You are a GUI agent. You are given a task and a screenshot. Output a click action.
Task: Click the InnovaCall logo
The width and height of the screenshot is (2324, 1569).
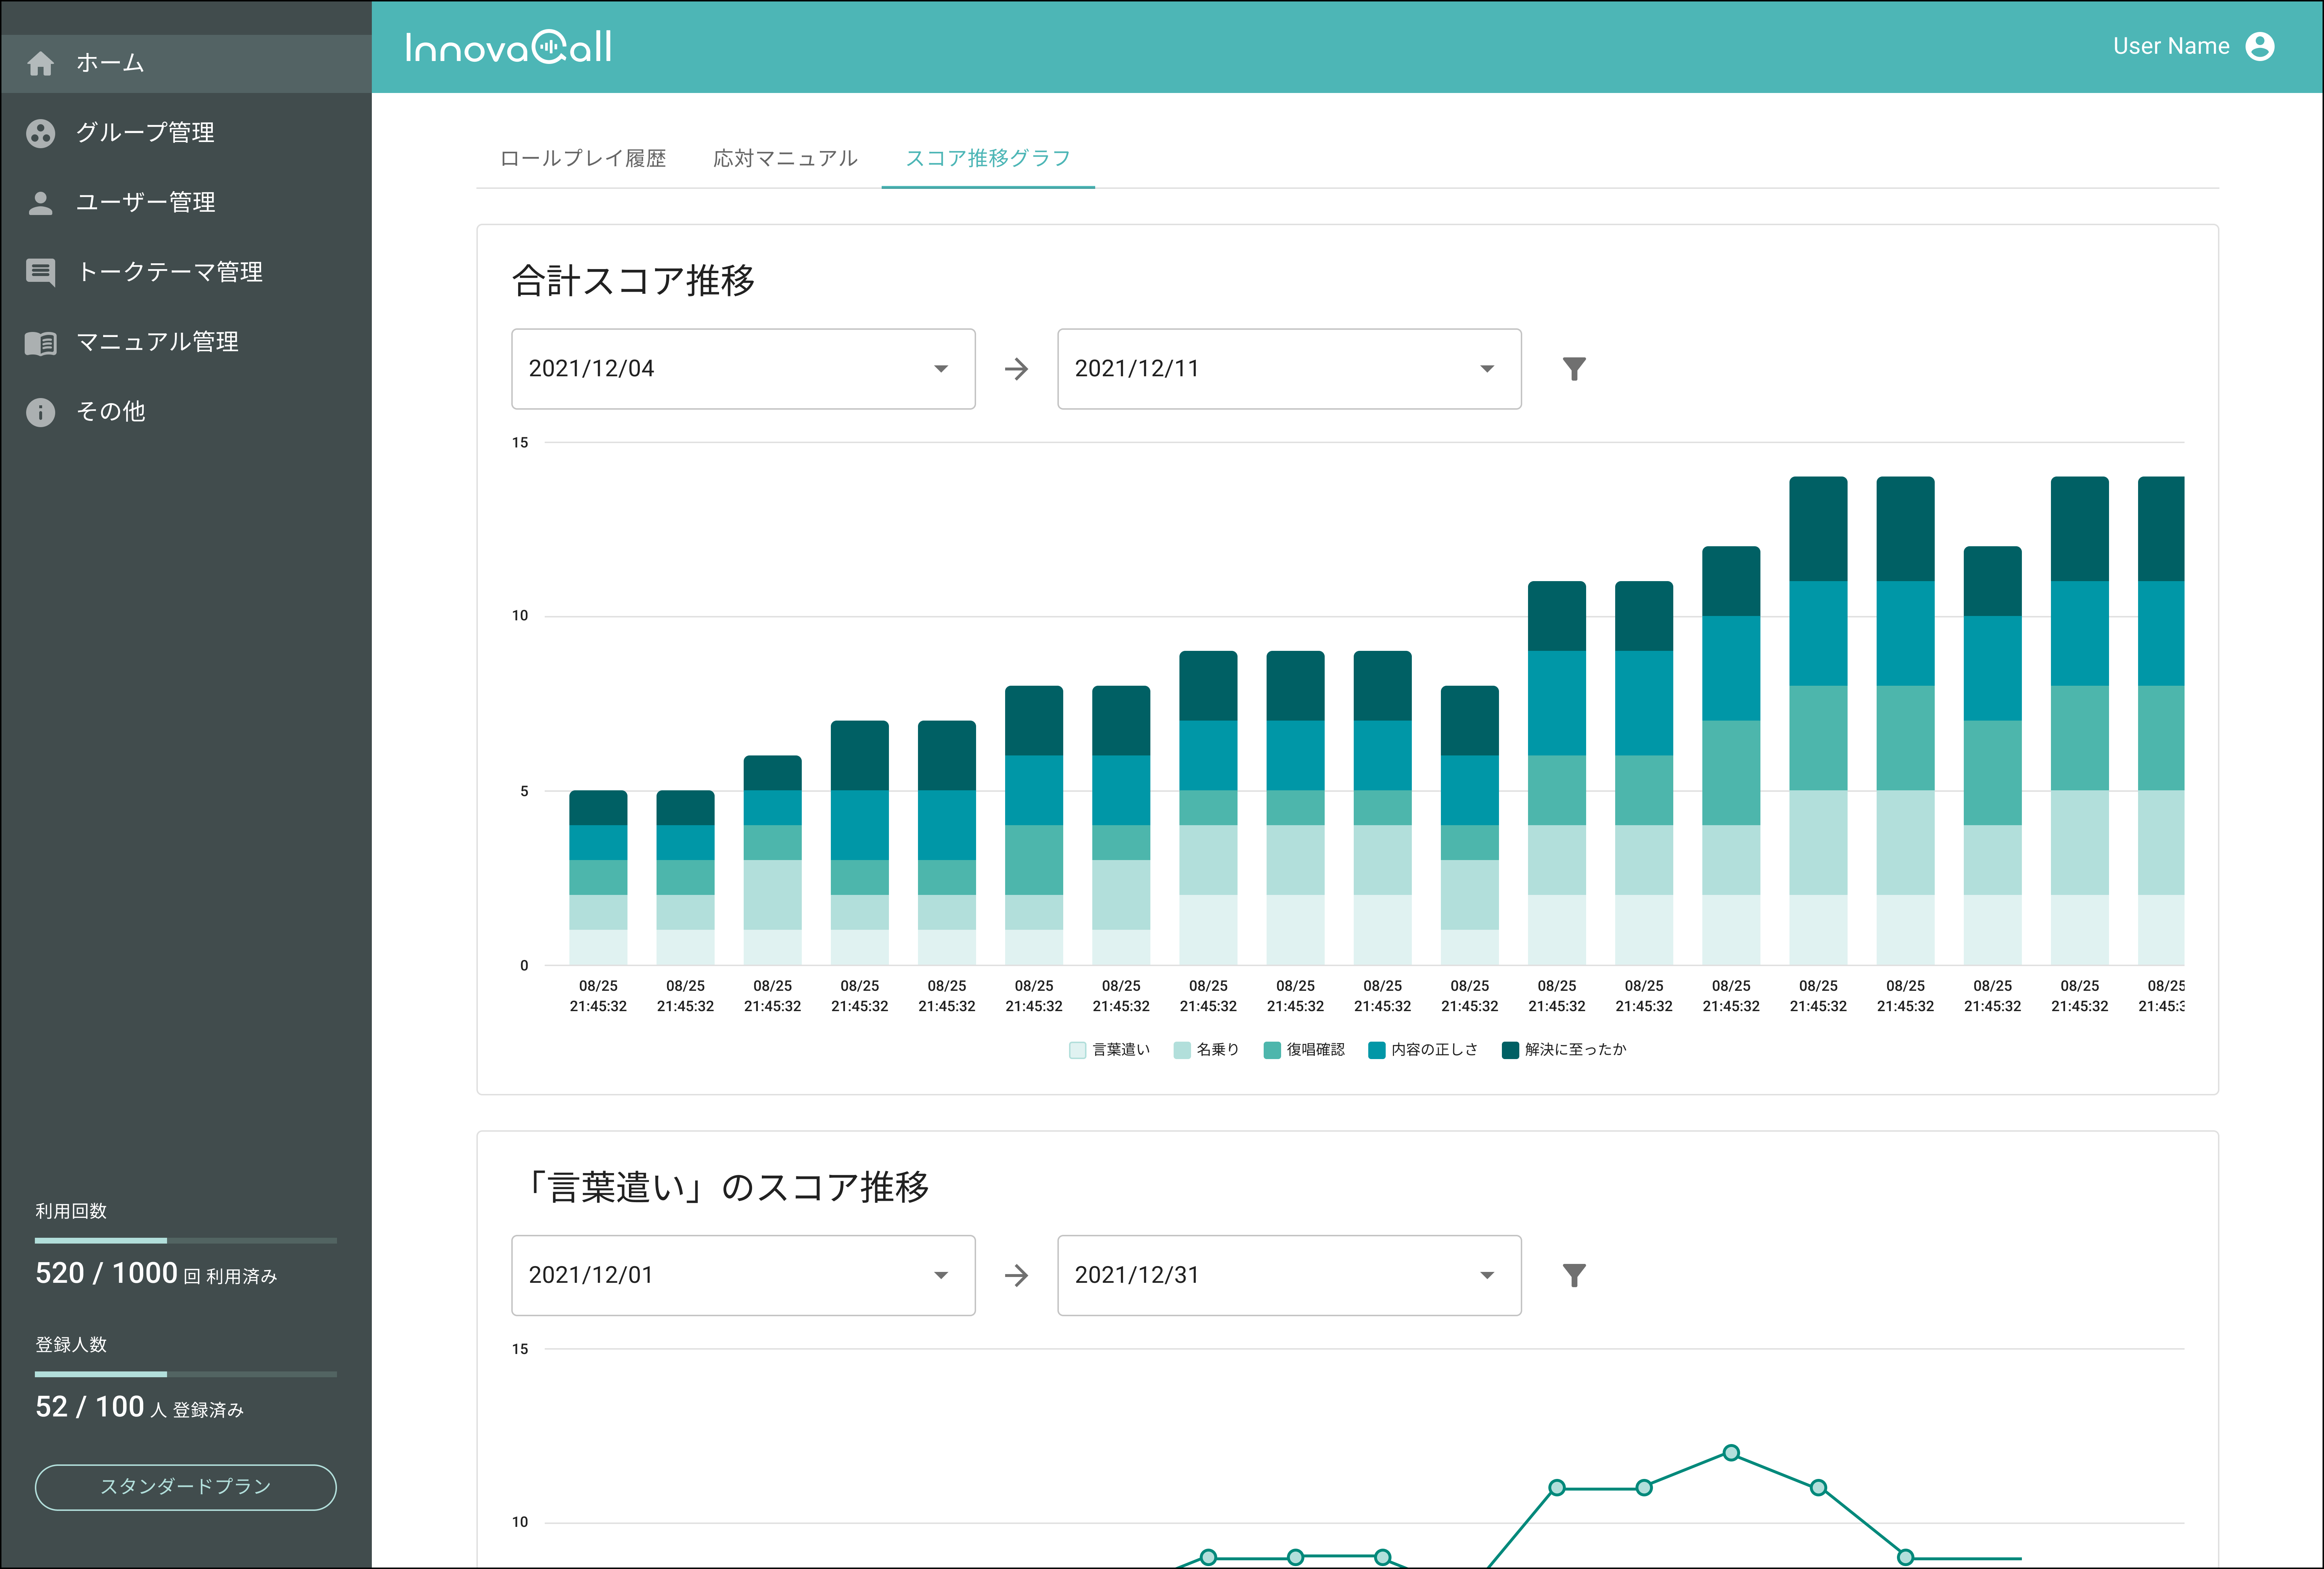click(x=508, y=47)
